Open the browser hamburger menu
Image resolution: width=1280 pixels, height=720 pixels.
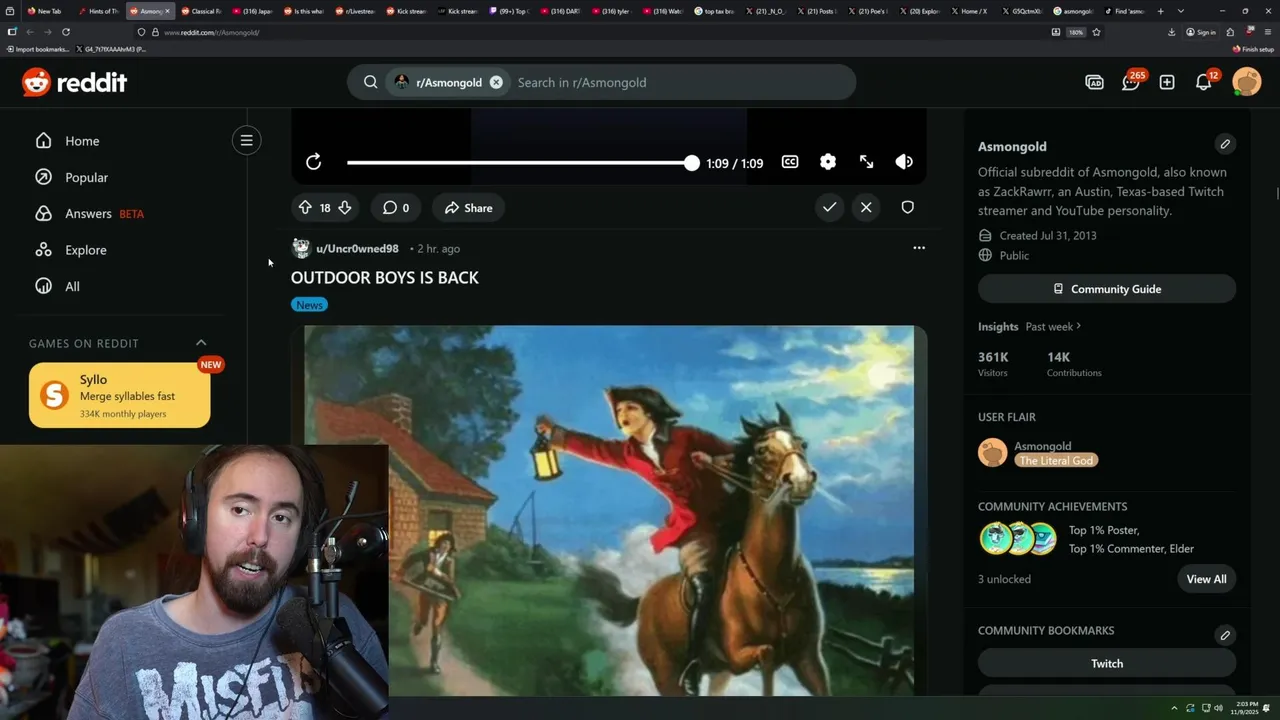(1267, 32)
